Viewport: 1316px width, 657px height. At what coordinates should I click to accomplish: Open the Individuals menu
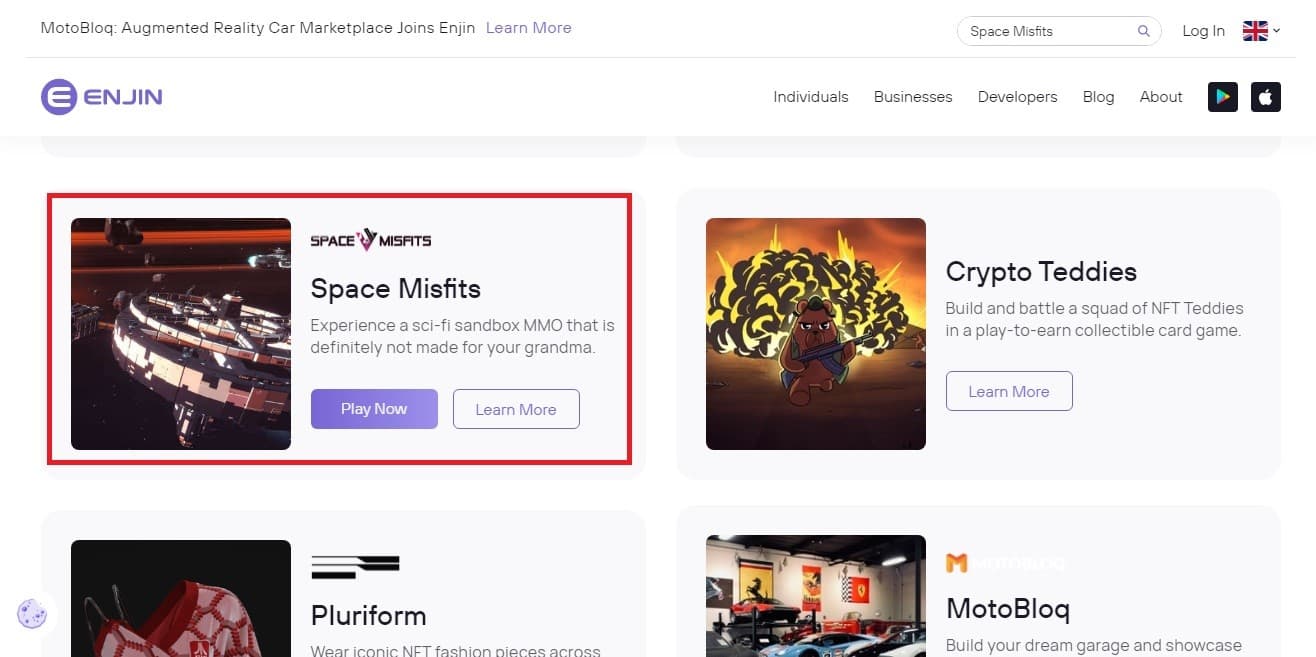(x=811, y=97)
